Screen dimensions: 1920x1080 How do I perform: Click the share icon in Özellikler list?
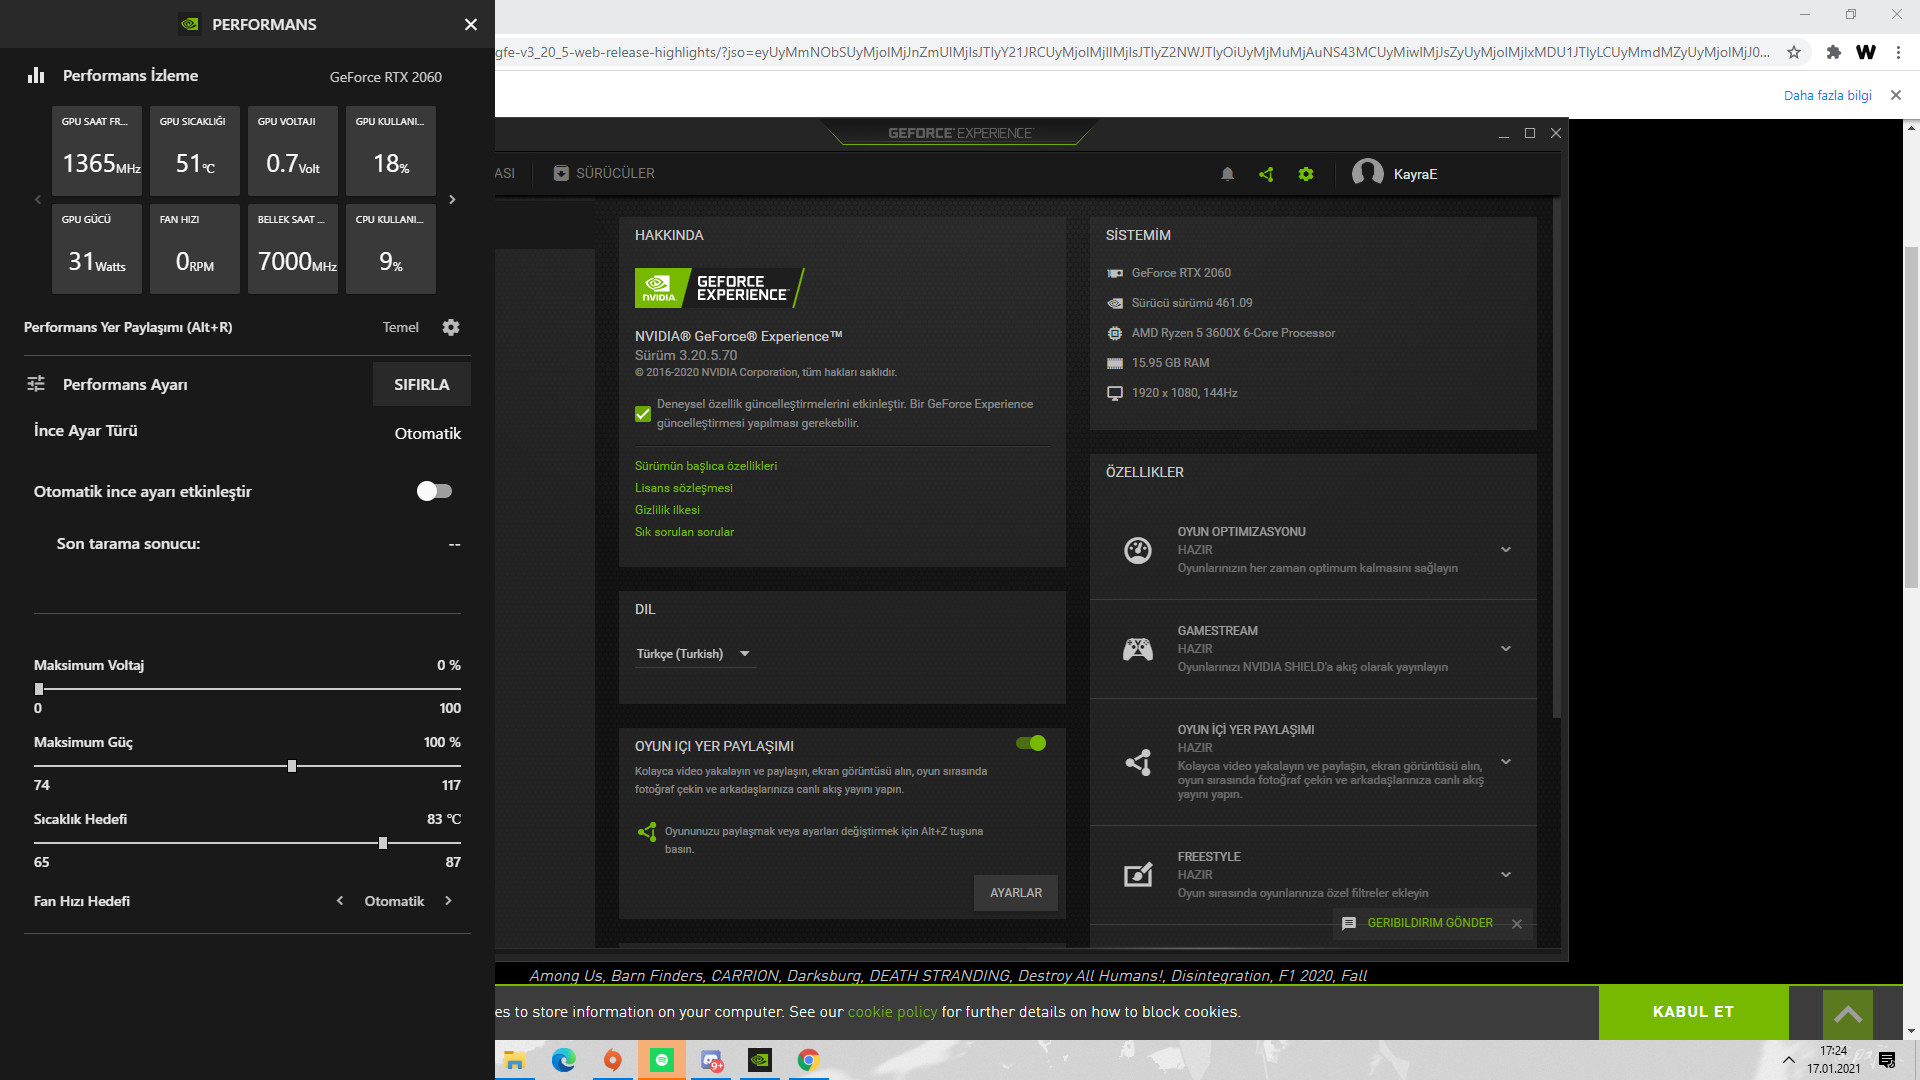1138,762
